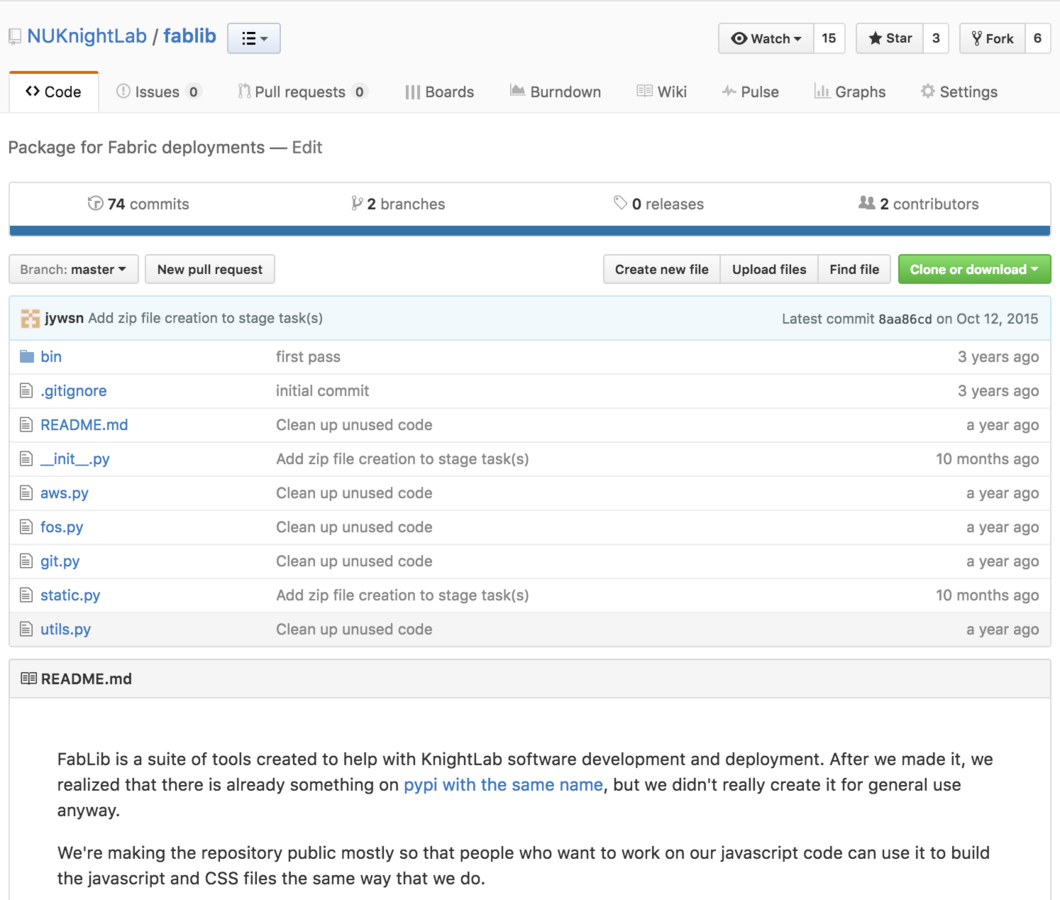
Task: Click the Upload files button
Action: 769,269
